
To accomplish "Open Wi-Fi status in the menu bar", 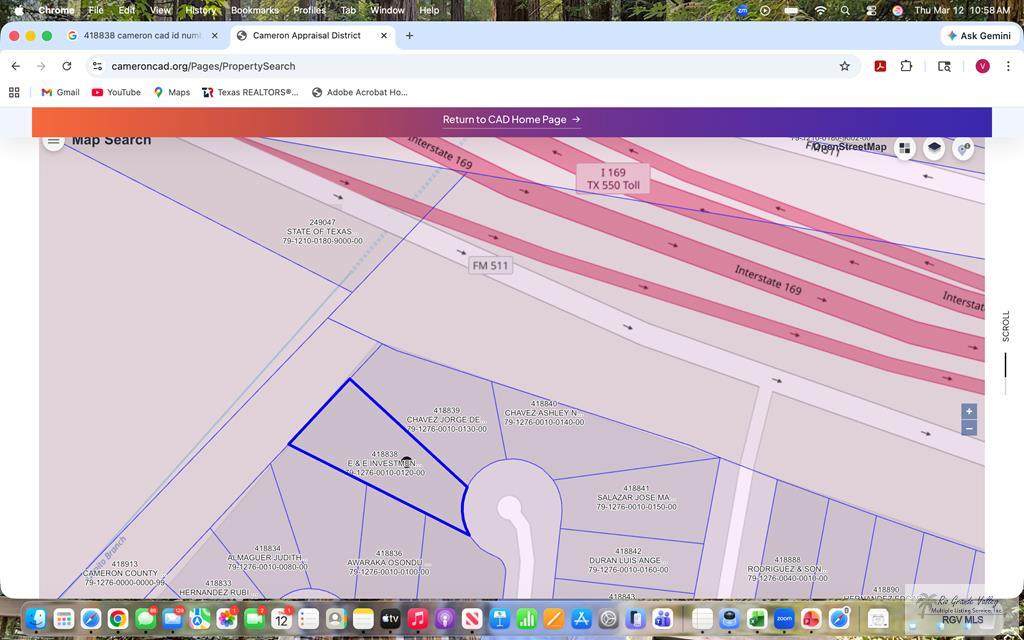I will [x=820, y=10].
